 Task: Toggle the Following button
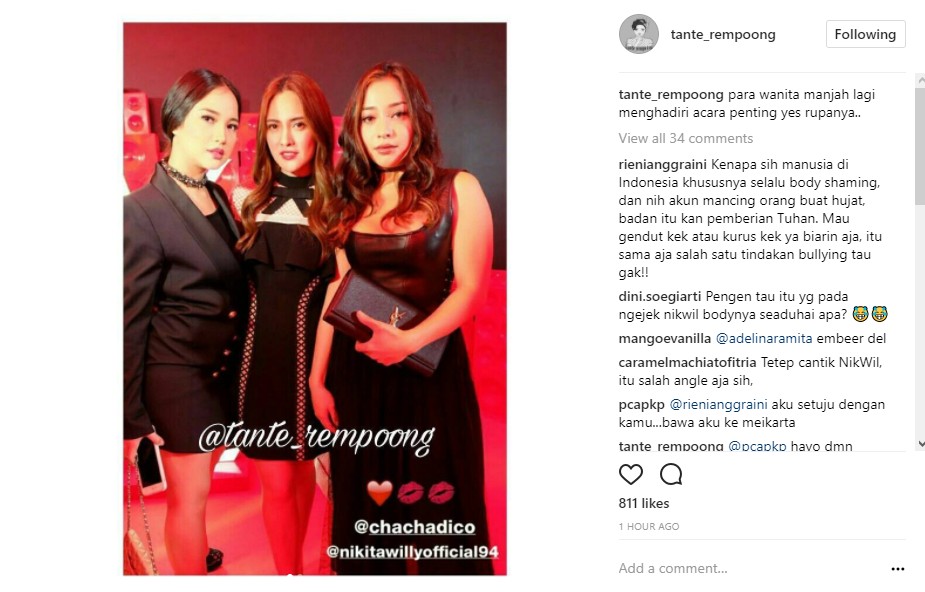click(865, 34)
